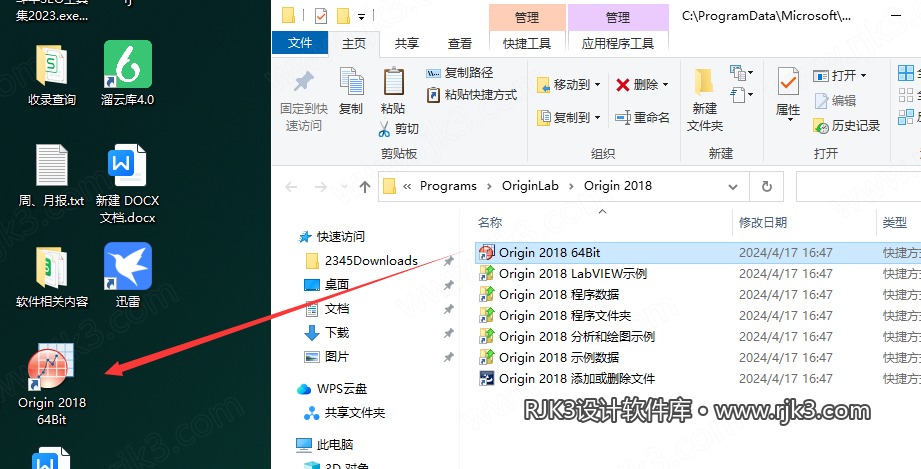Click the search box in Explorer
Viewport: 921px width, 469px height.
coord(858,187)
